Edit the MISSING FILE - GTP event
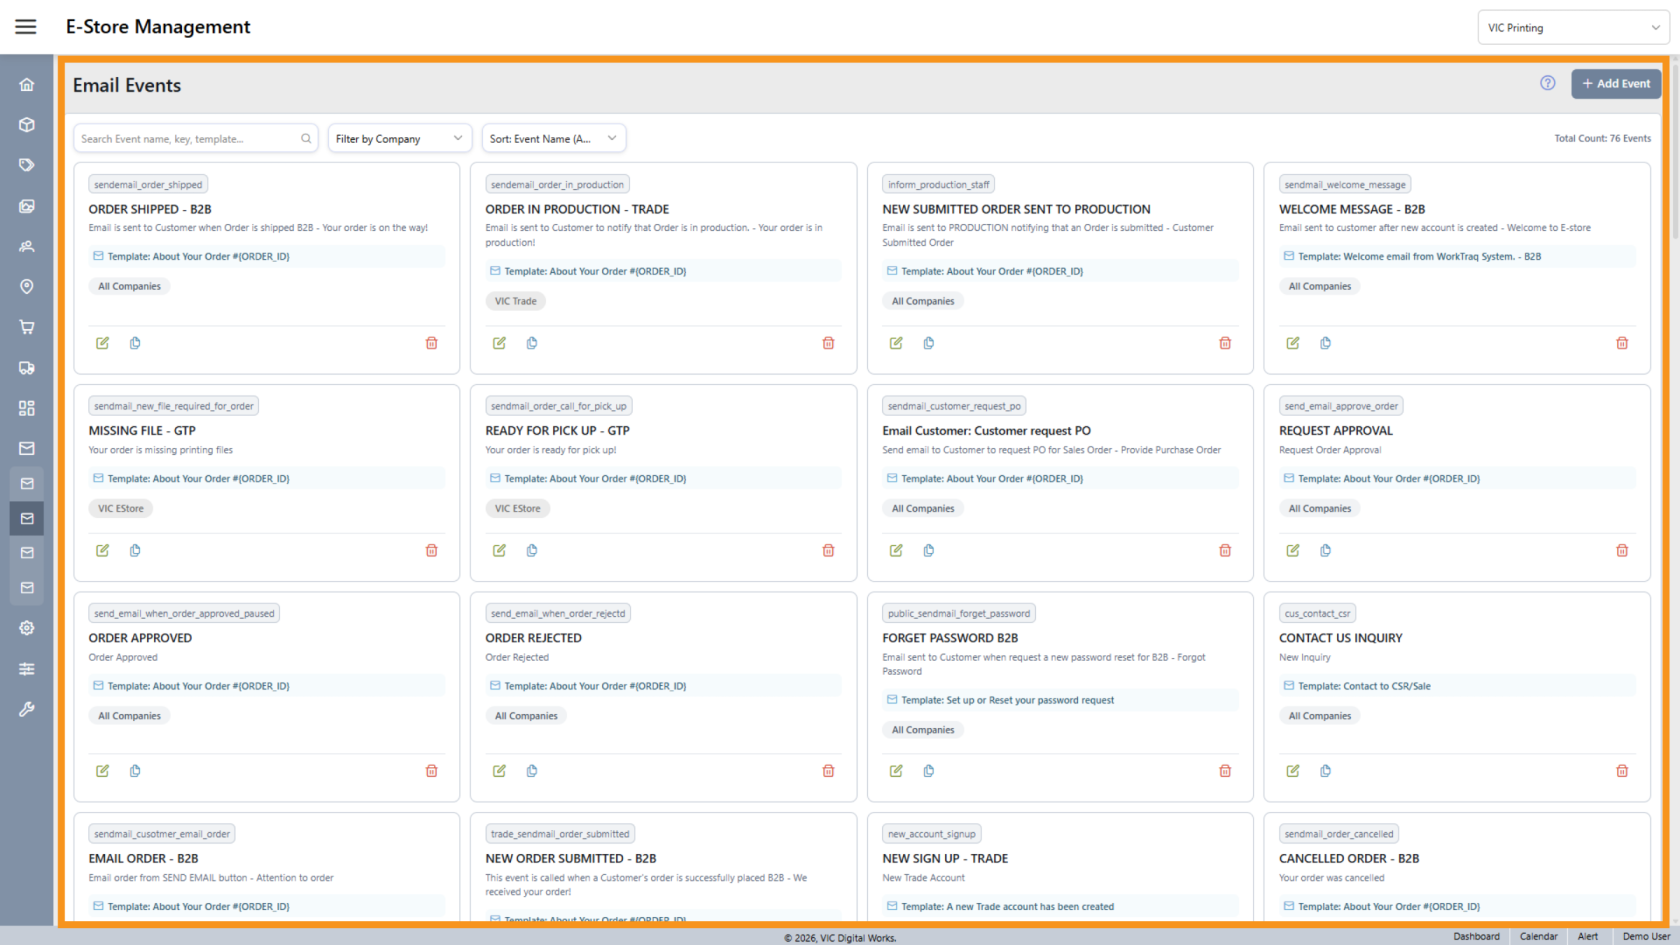Screen dimensions: 1680x945 (103, 550)
